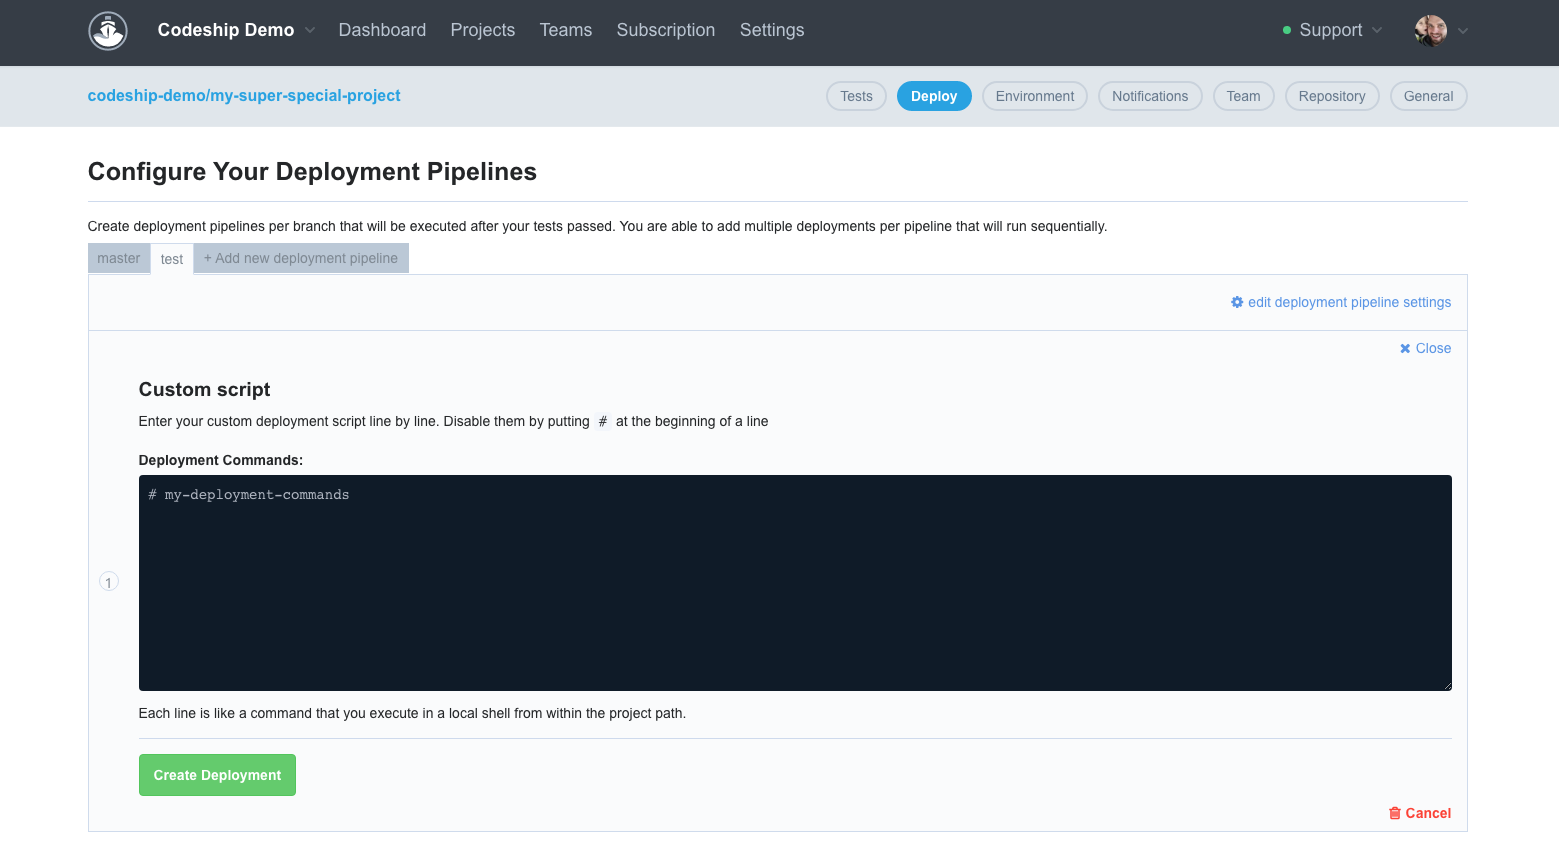Click the gear icon beside edit deployment pipeline settings
Image resolution: width=1559 pixels, height=860 pixels.
pos(1237,301)
